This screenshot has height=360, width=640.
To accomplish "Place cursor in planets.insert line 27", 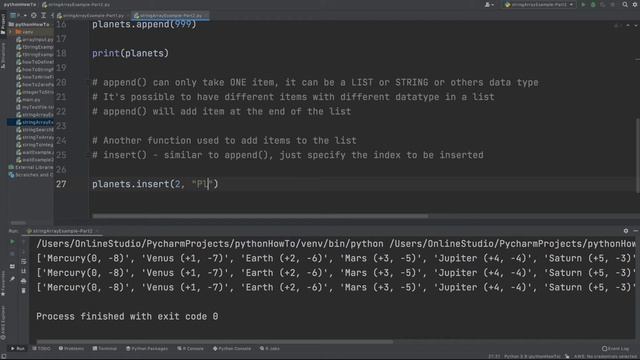I will (x=155, y=184).
